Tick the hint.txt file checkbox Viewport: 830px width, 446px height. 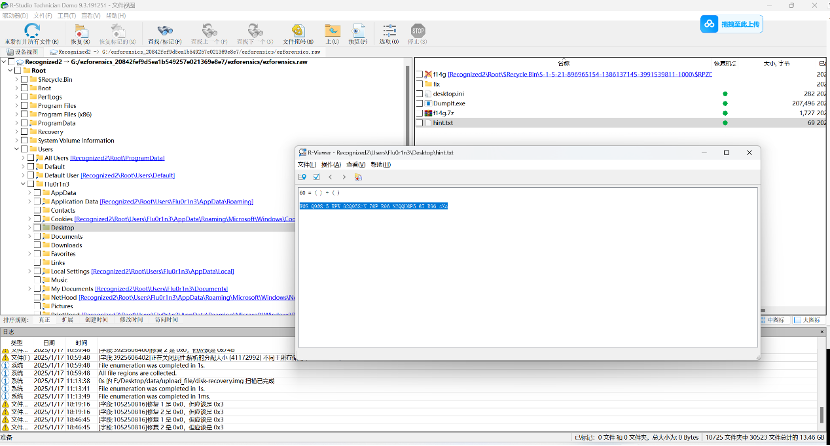[419, 123]
